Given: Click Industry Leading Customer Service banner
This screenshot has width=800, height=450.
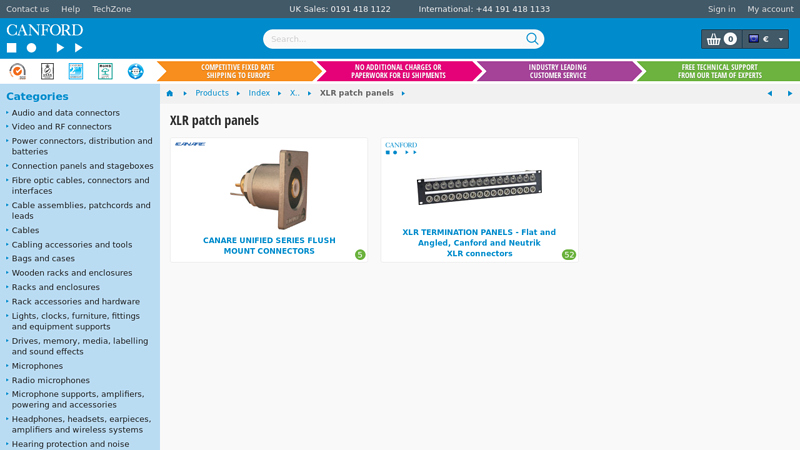Looking at the screenshot, I should coord(558,71).
